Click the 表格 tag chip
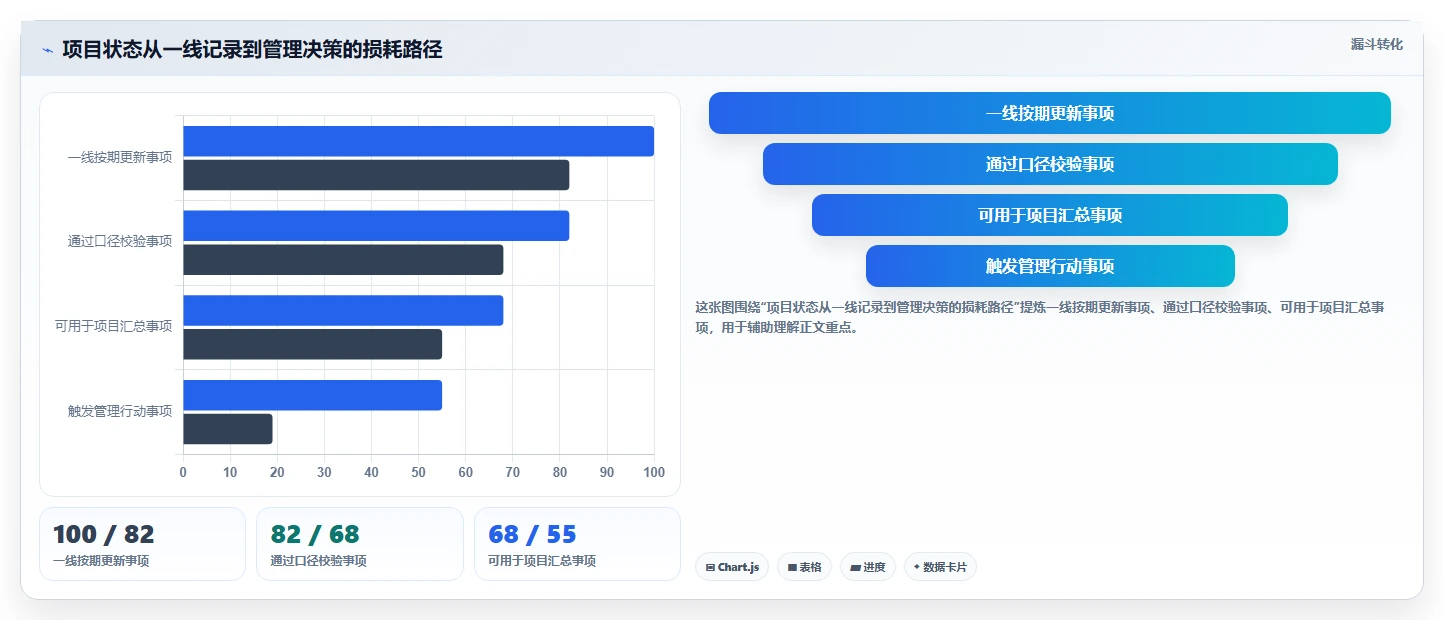Image resolution: width=1444 pixels, height=620 pixels. pos(804,567)
